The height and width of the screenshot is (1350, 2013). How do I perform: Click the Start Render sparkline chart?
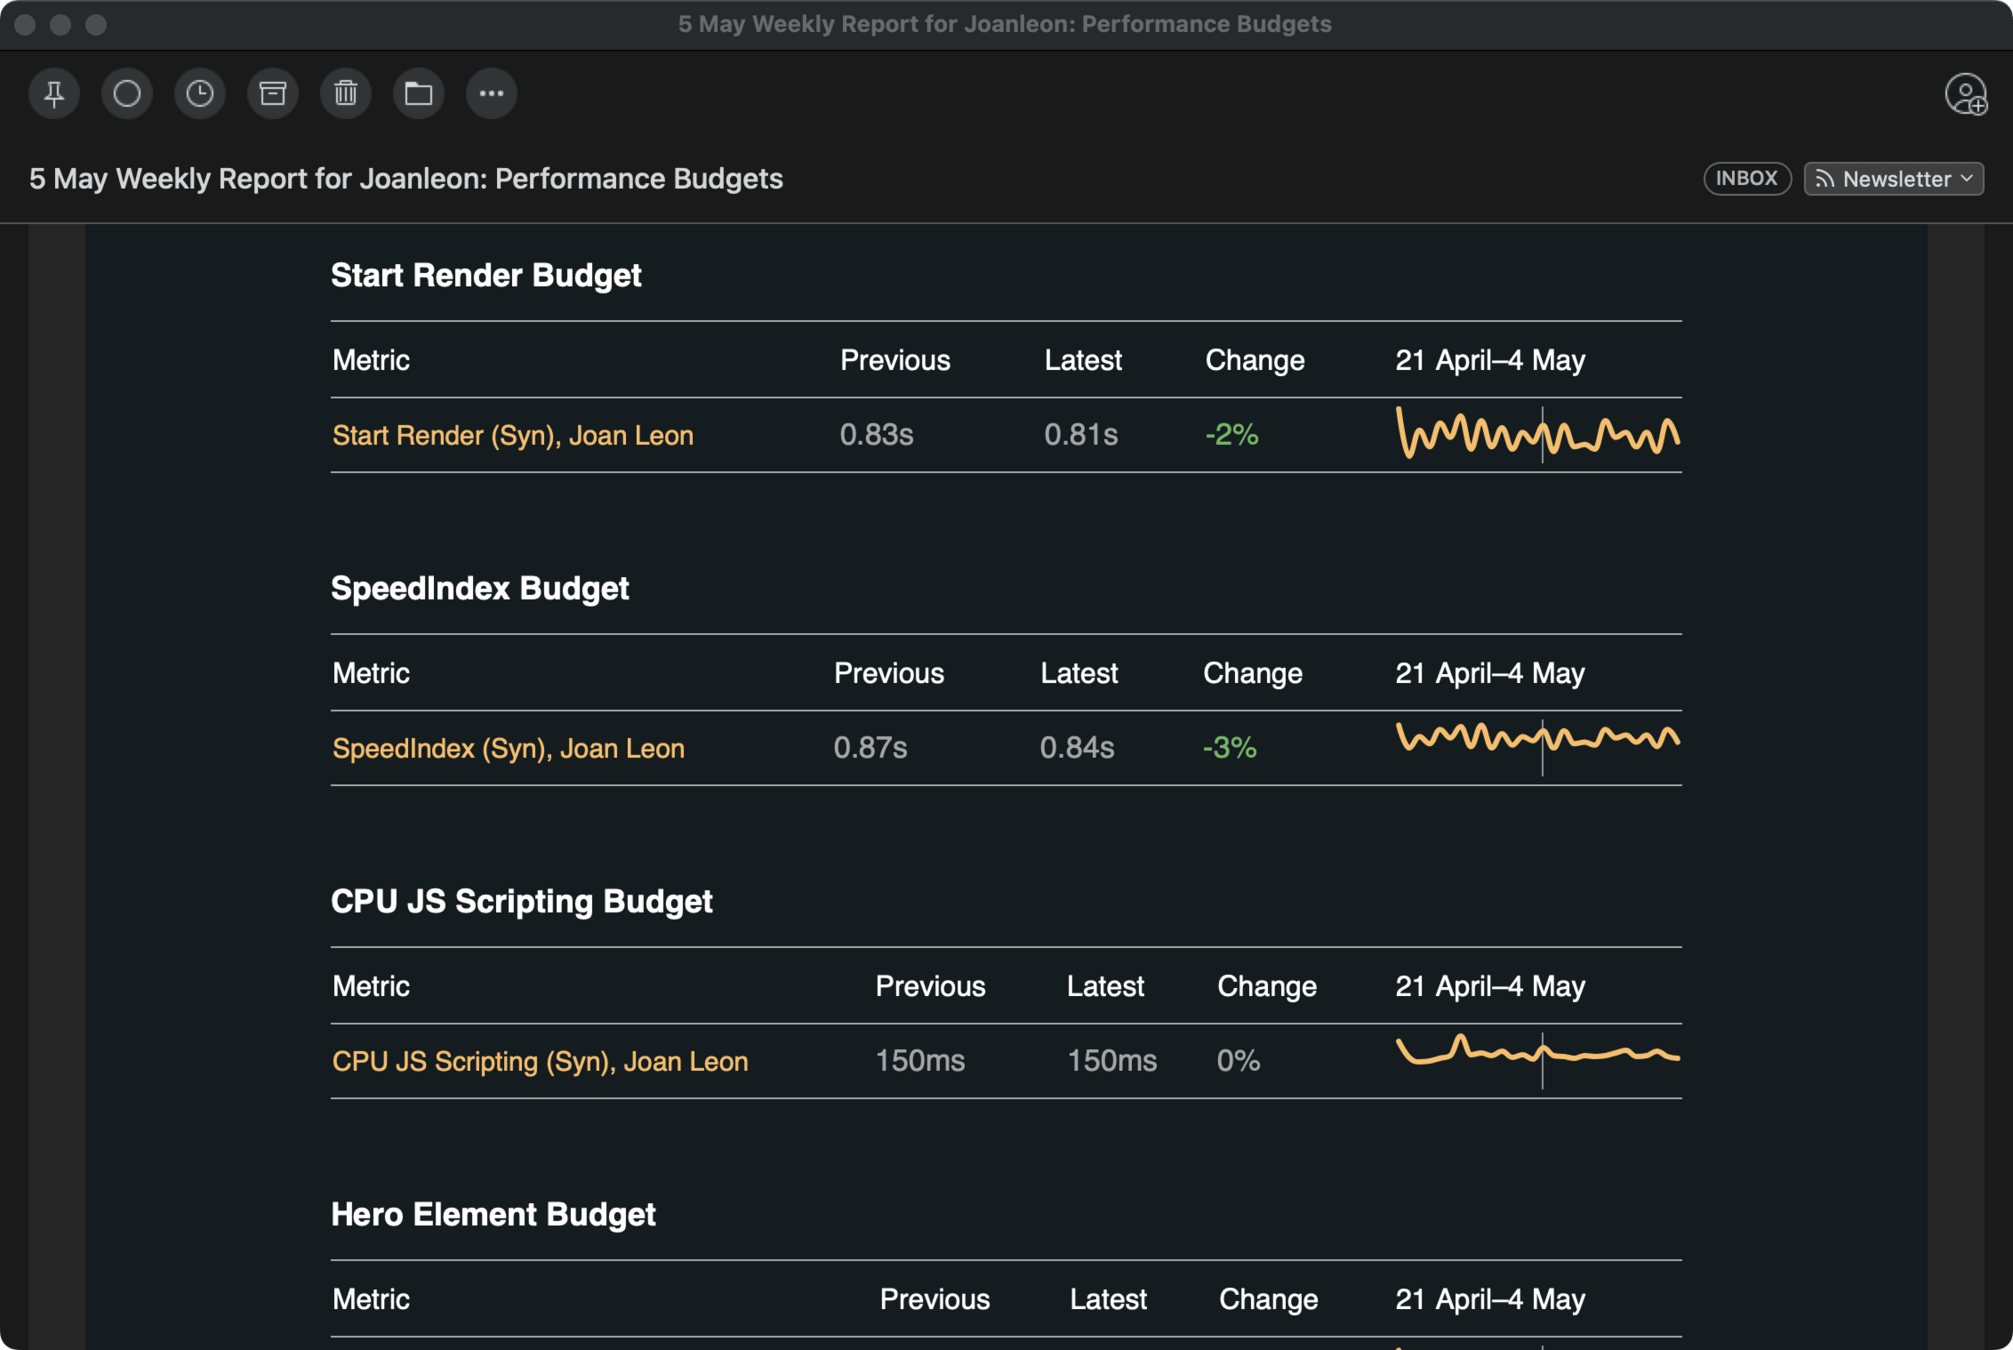1537,435
